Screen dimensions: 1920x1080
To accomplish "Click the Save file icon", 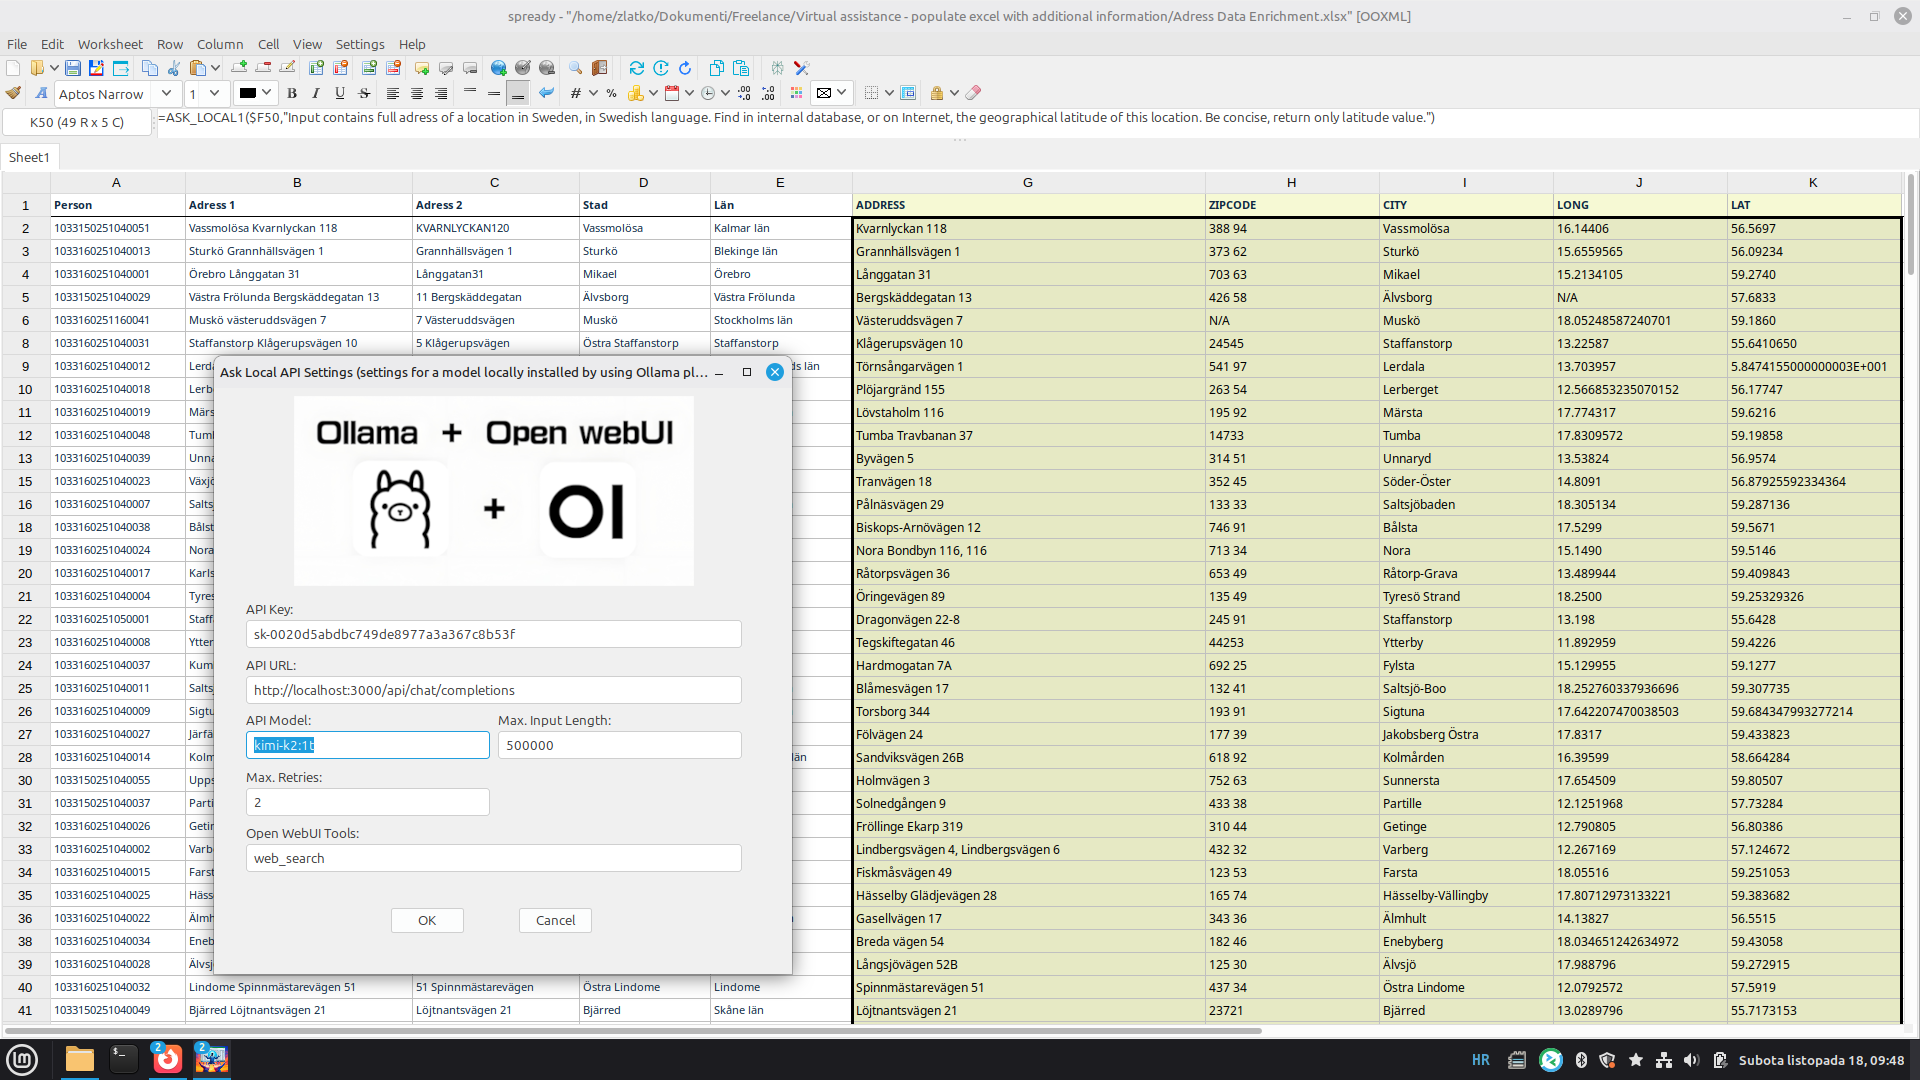I will [73, 68].
